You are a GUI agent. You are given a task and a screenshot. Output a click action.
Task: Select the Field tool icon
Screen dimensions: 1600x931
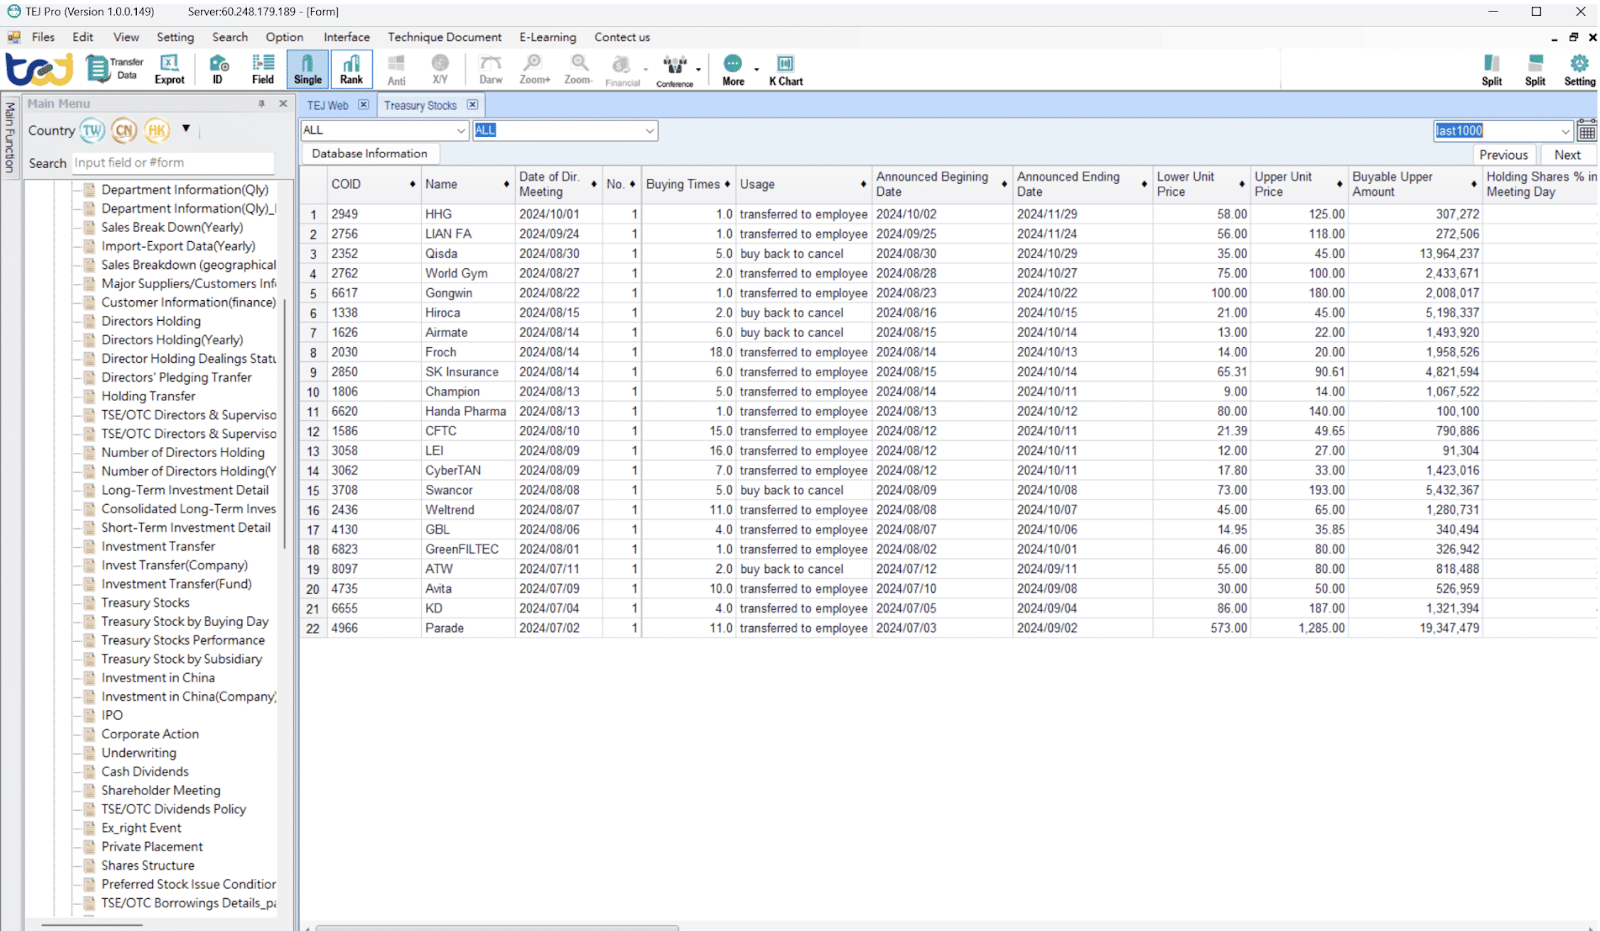tap(262, 68)
